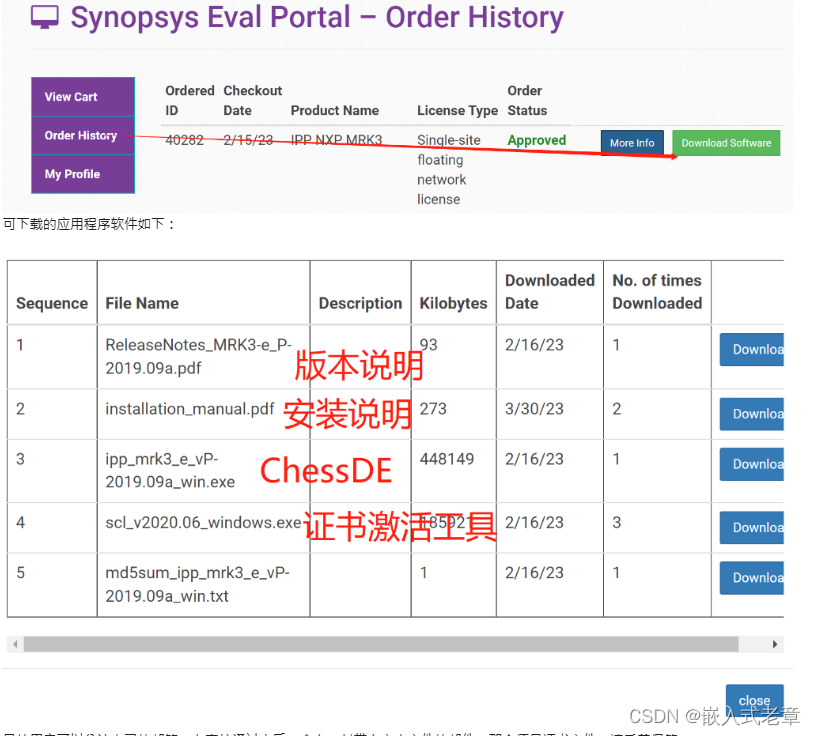Click the Downloaded Date column header

550,291
